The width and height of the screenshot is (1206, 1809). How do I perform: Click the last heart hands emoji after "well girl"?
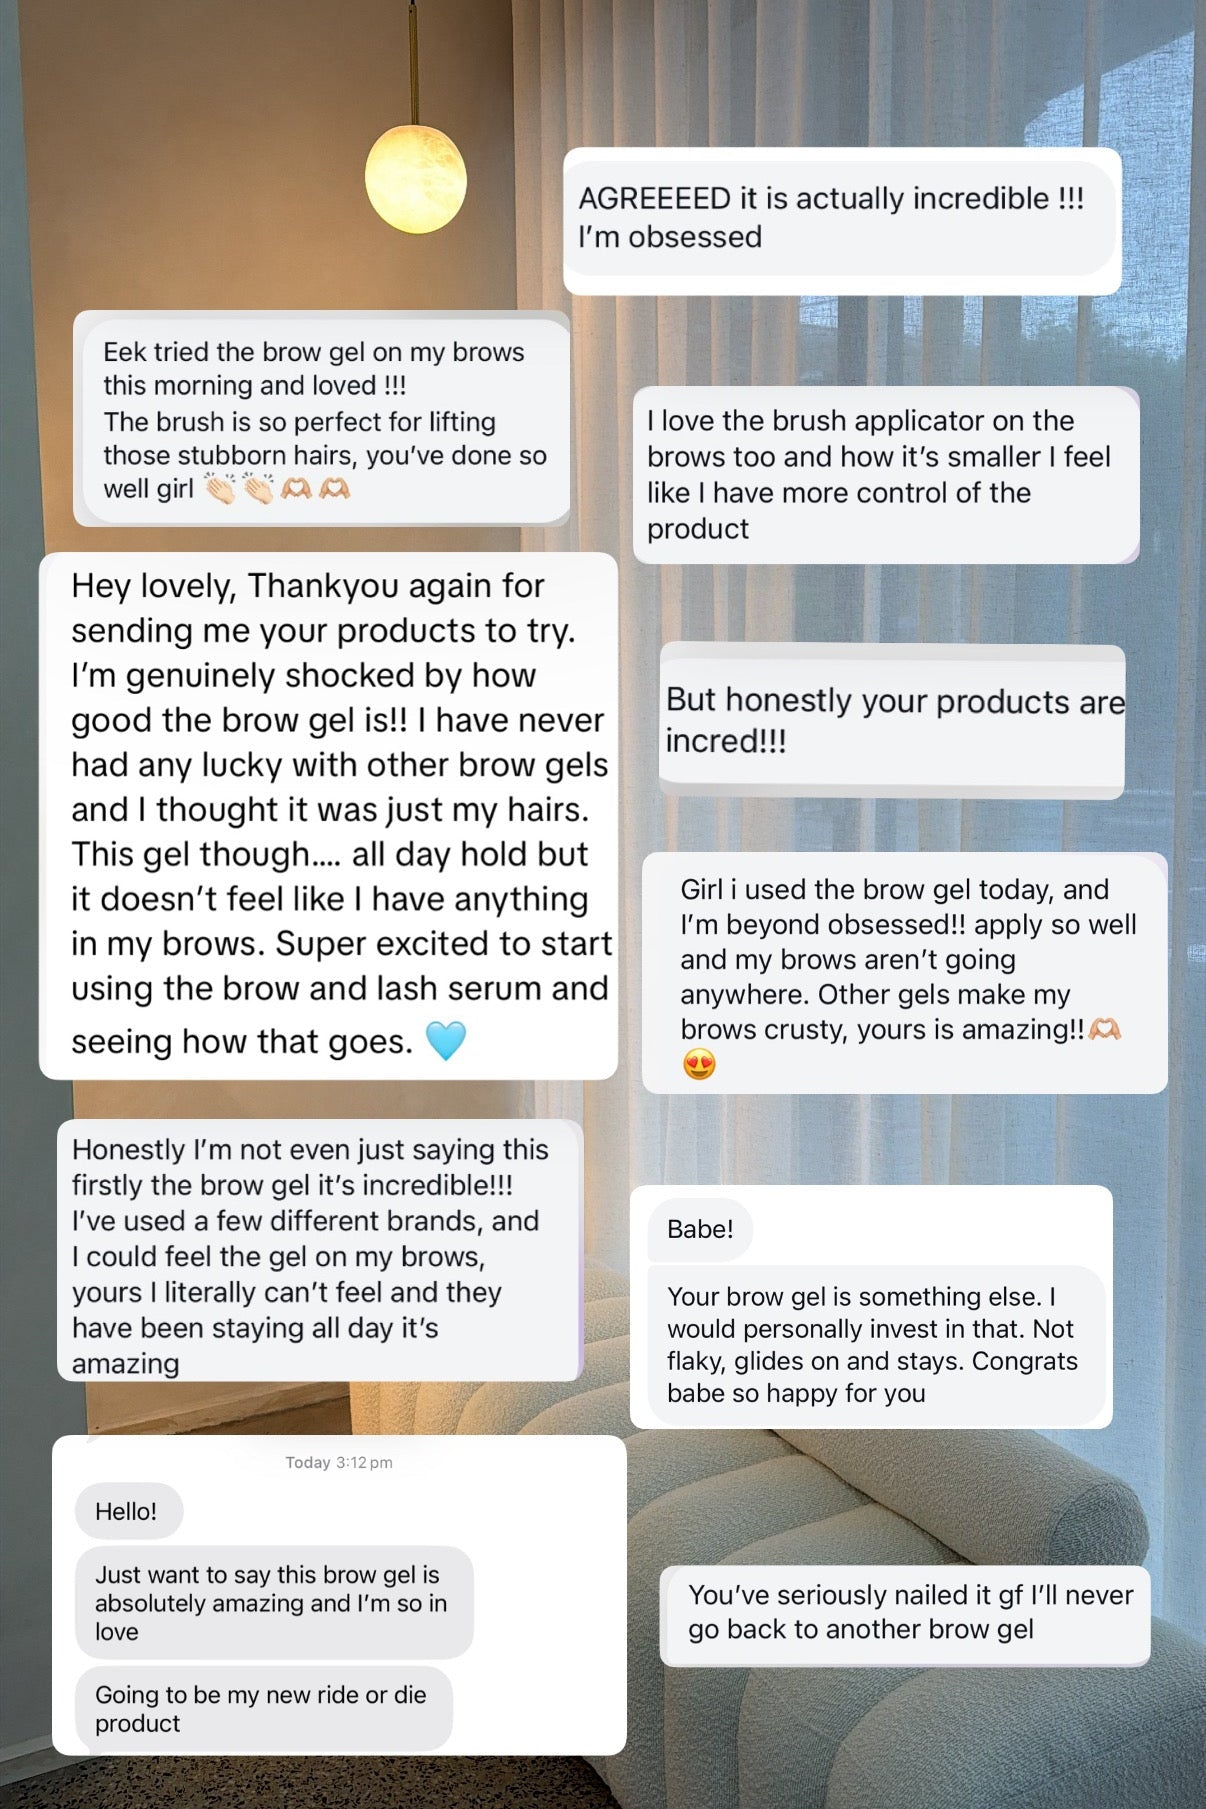point(334,489)
